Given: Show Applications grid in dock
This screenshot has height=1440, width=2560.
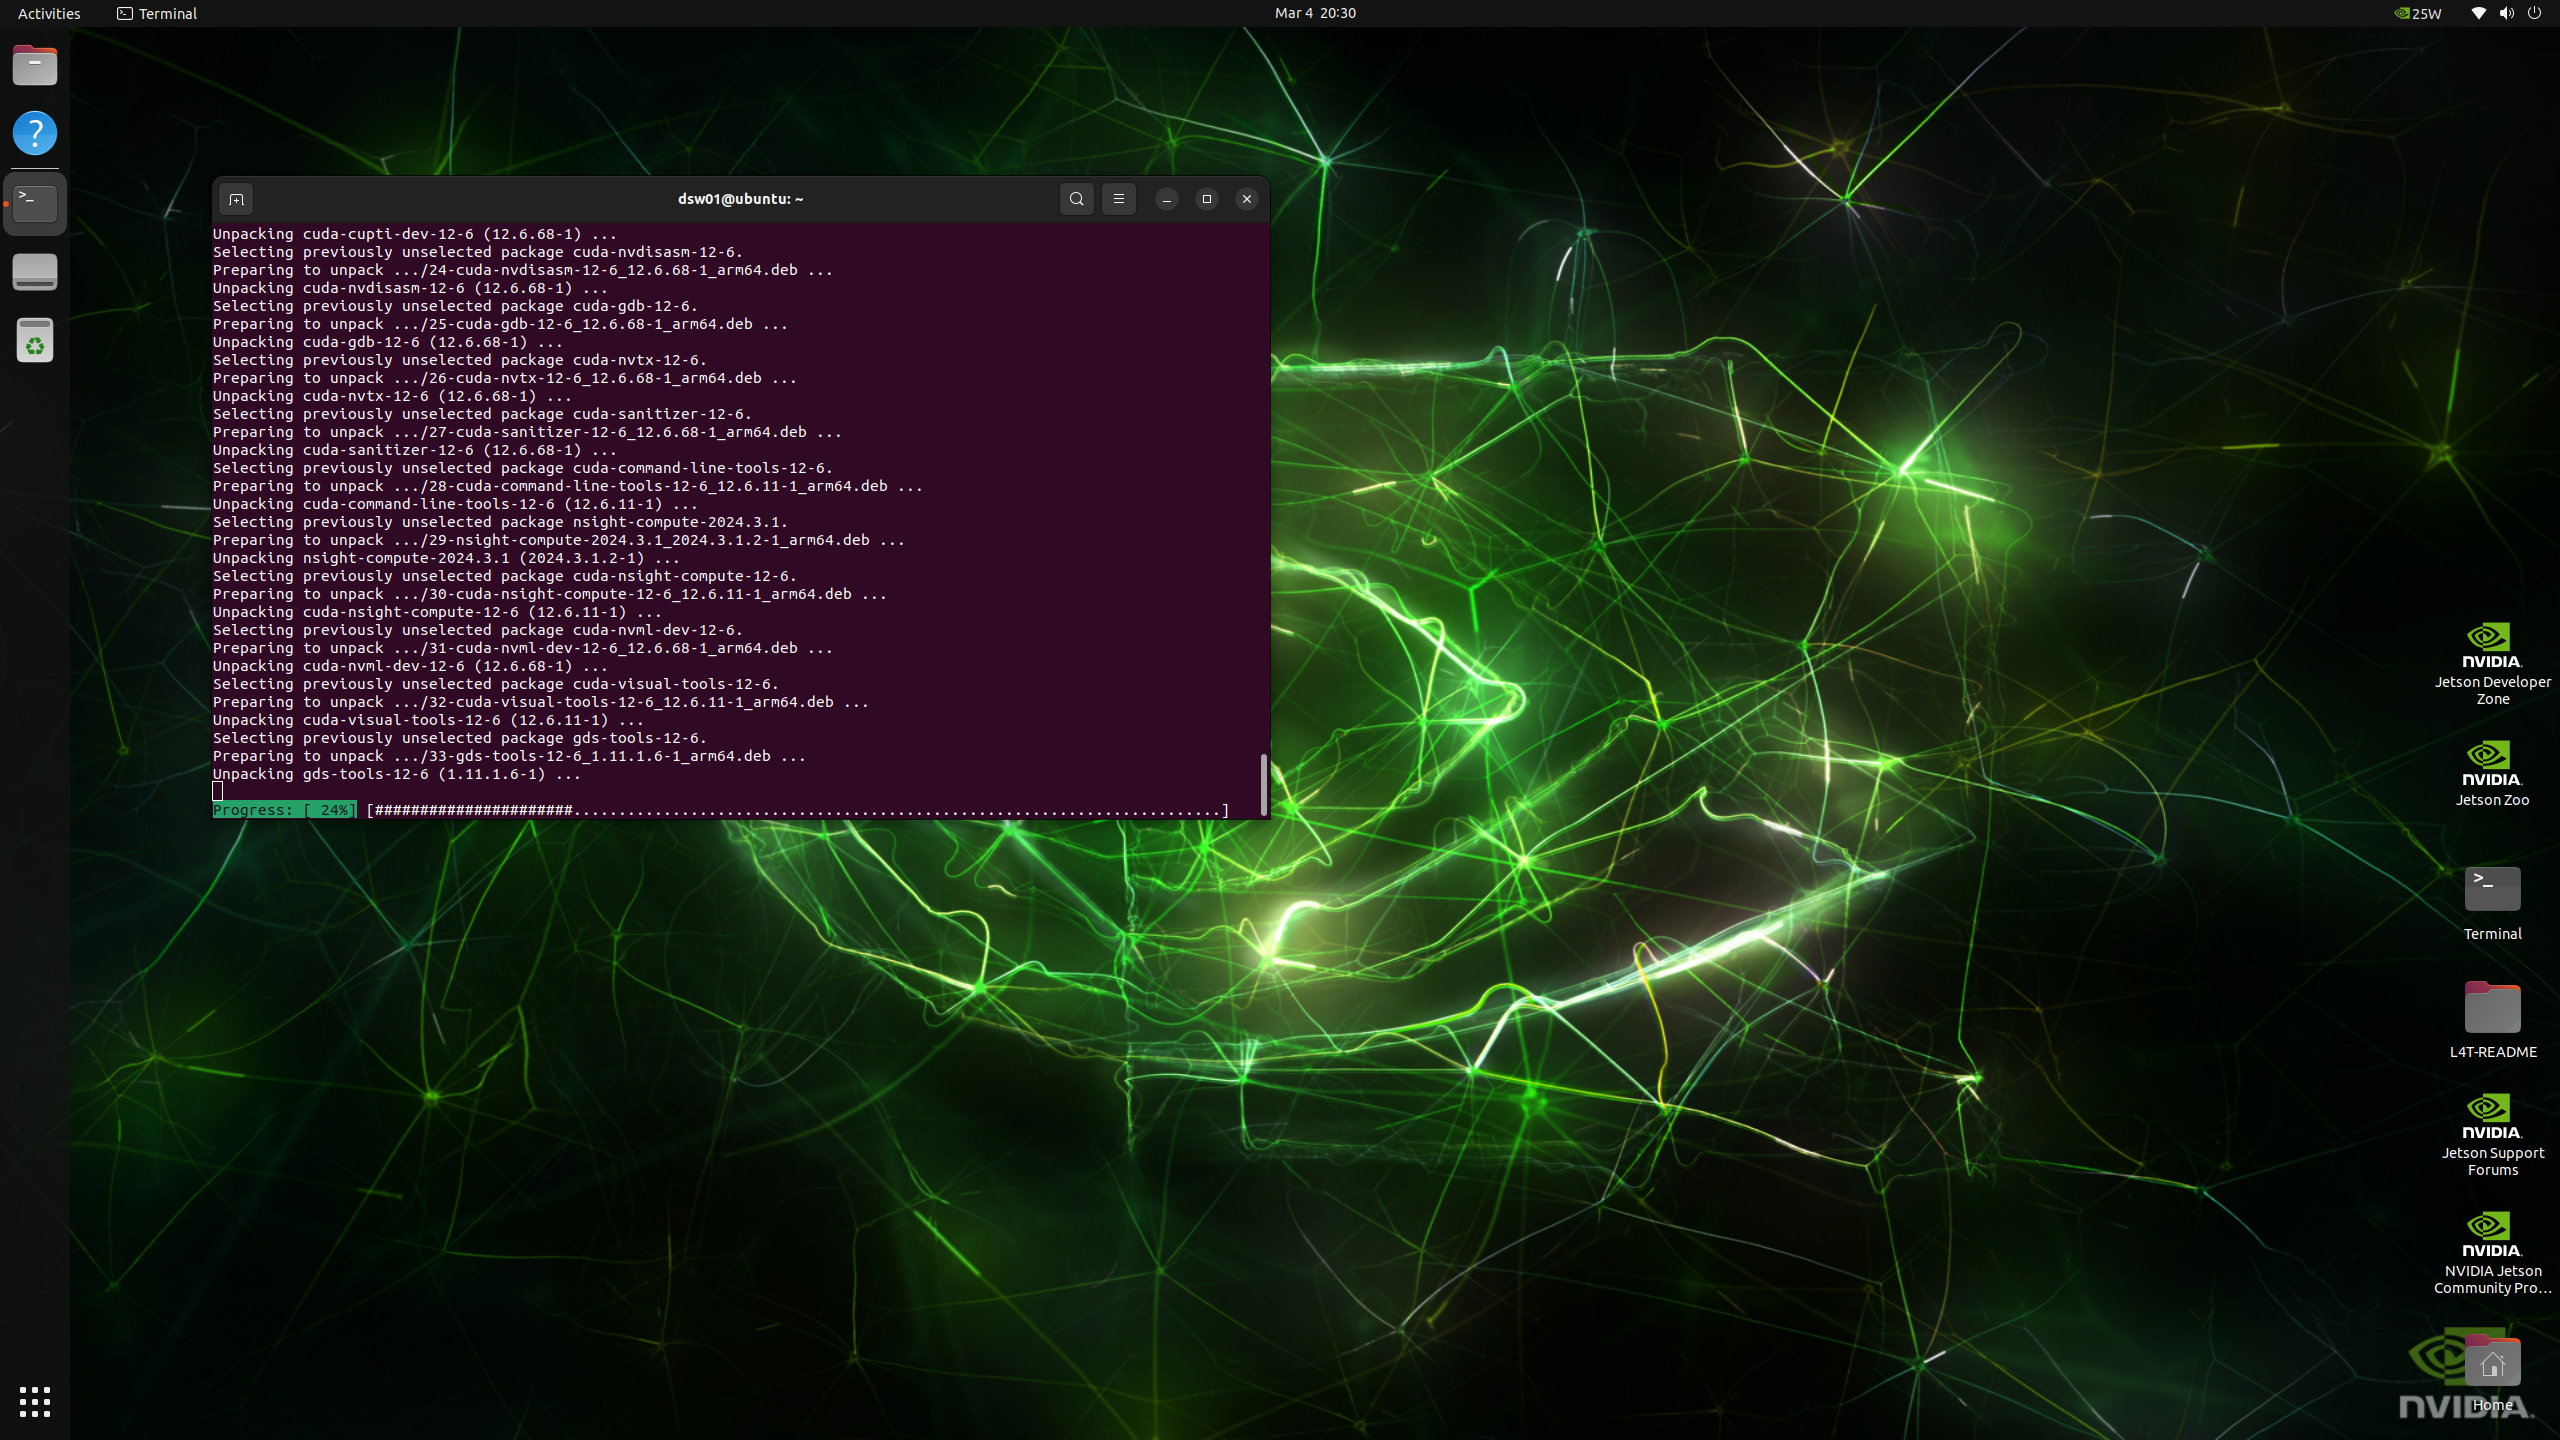Looking at the screenshot, I should coord(35,1401).
